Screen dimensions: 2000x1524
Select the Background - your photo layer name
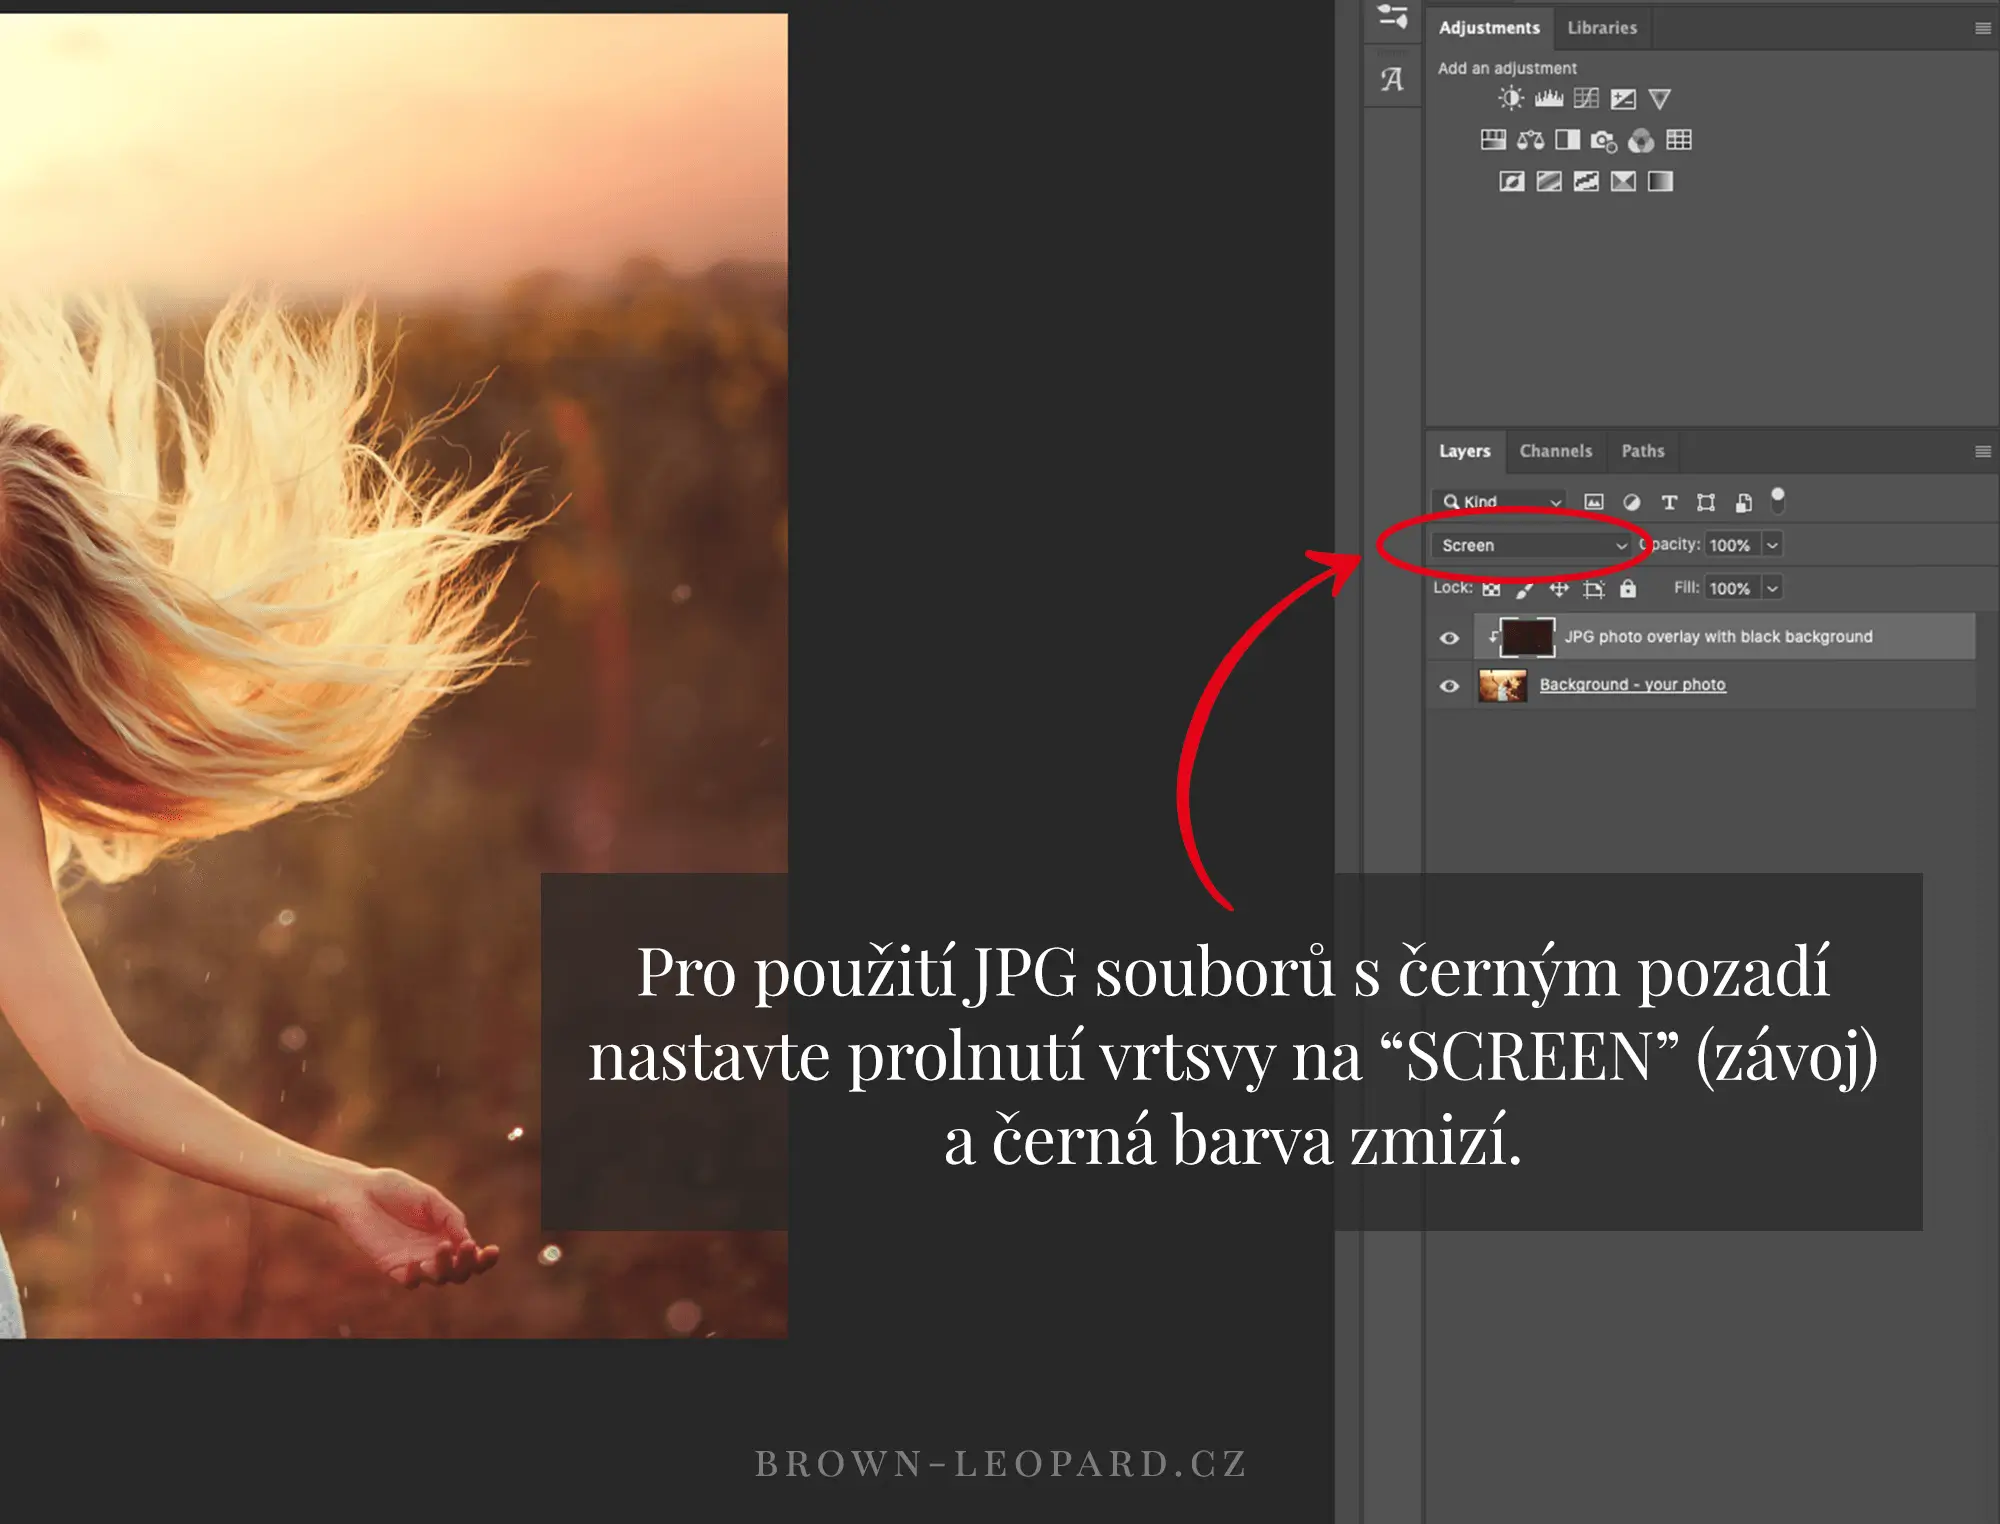click(1632, 685)
